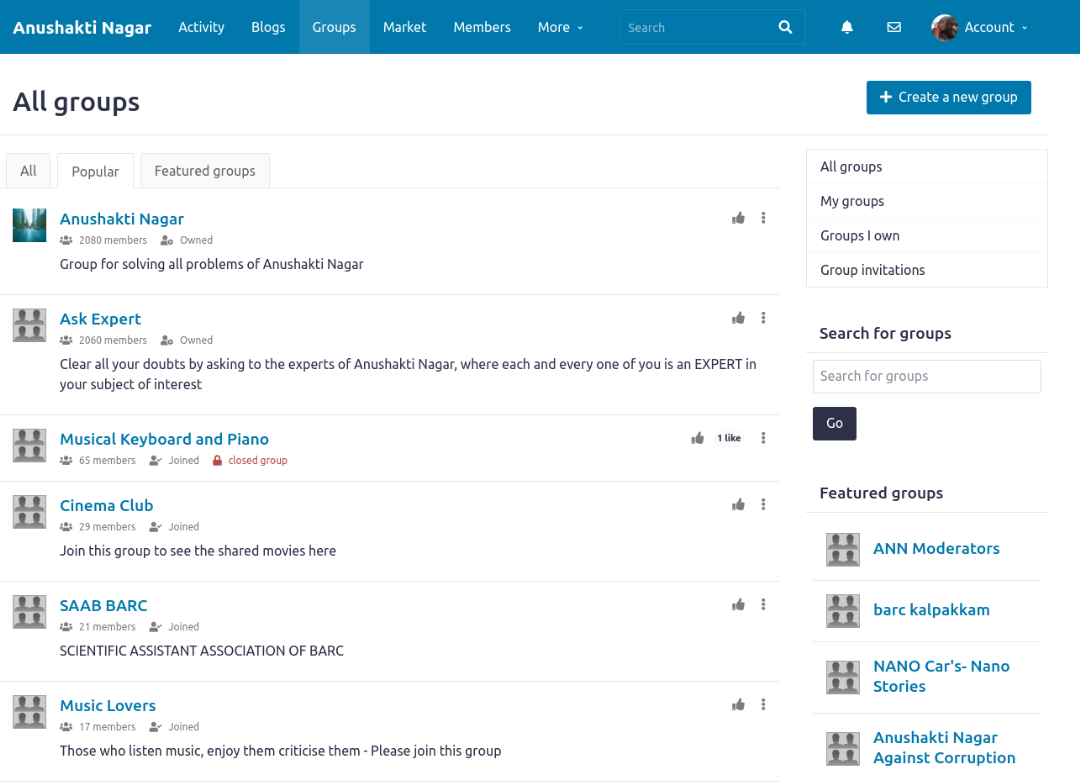This screenshot has width=1080, height=784.
Task: Like the Ask Expert group
Action: click(738, 318)
